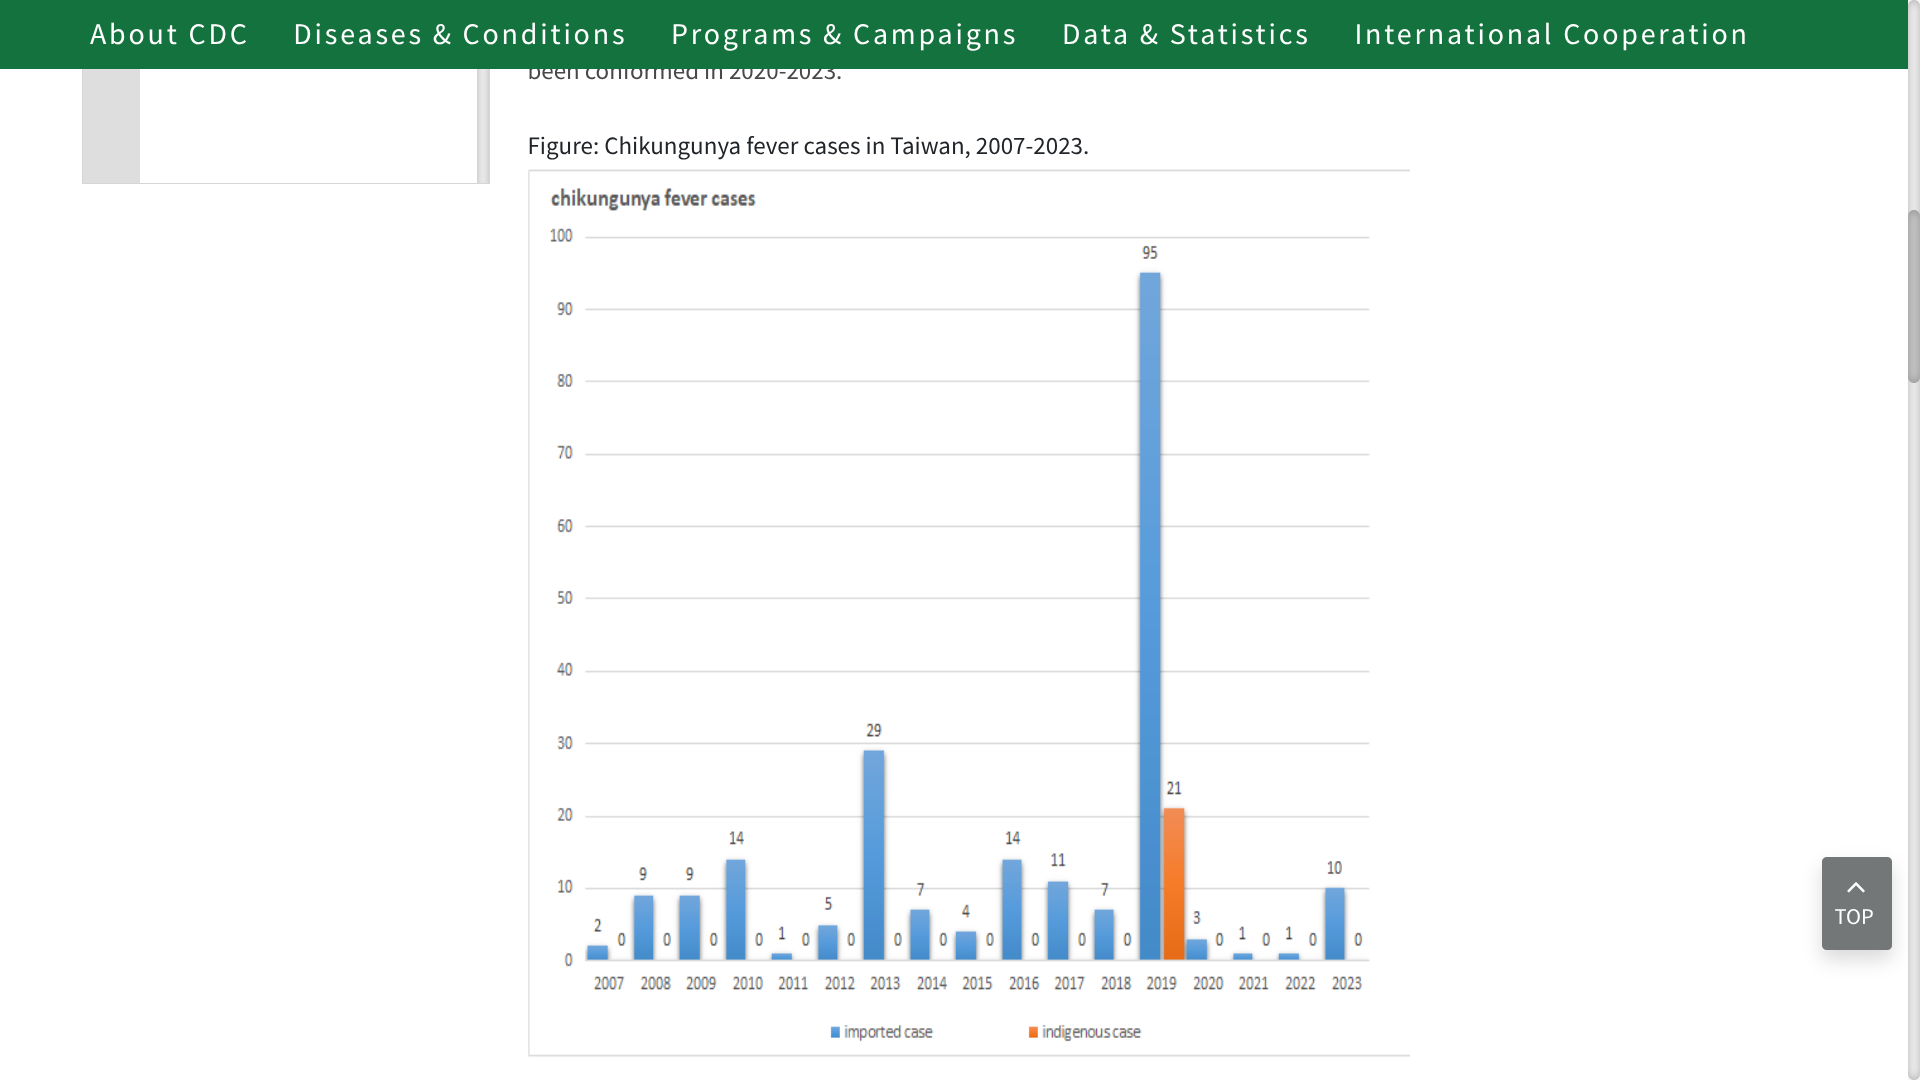
Task: Click the blue imported case legend swatch
Action: (x=835, y=1032)
